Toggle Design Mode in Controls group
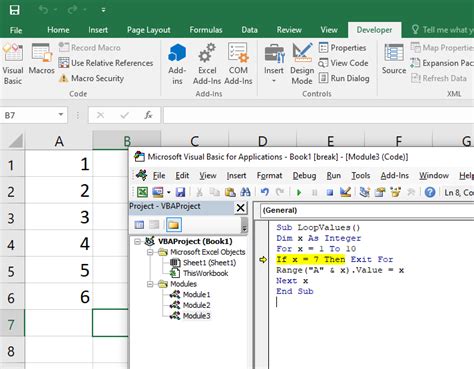This screenshot has height=369, width=474. pyautogui.click(x=302, y=63)
